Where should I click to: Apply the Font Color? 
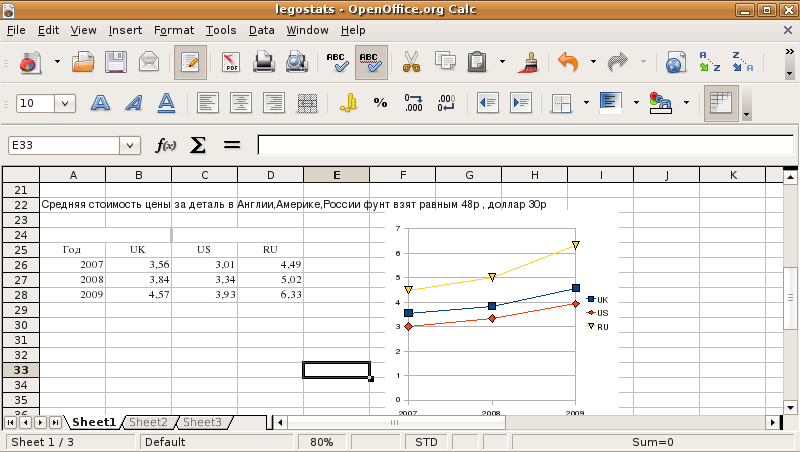pyautogui.click(x=661, y=104)
